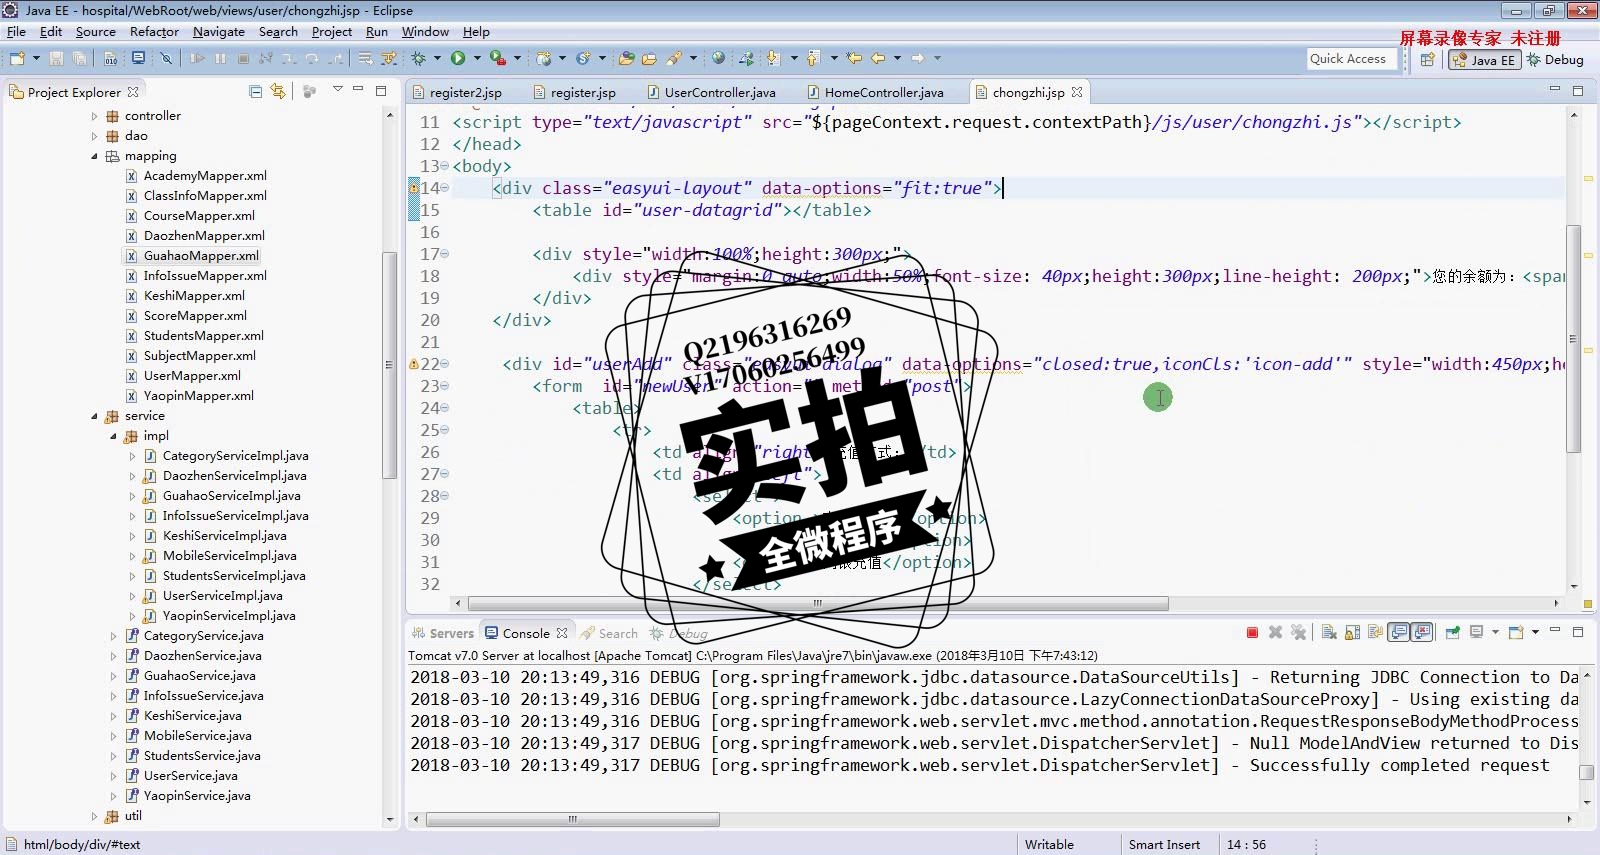Viewport: 1600px width, 855px height.
Task: Collapse the service package
Action: coord(94,416)
